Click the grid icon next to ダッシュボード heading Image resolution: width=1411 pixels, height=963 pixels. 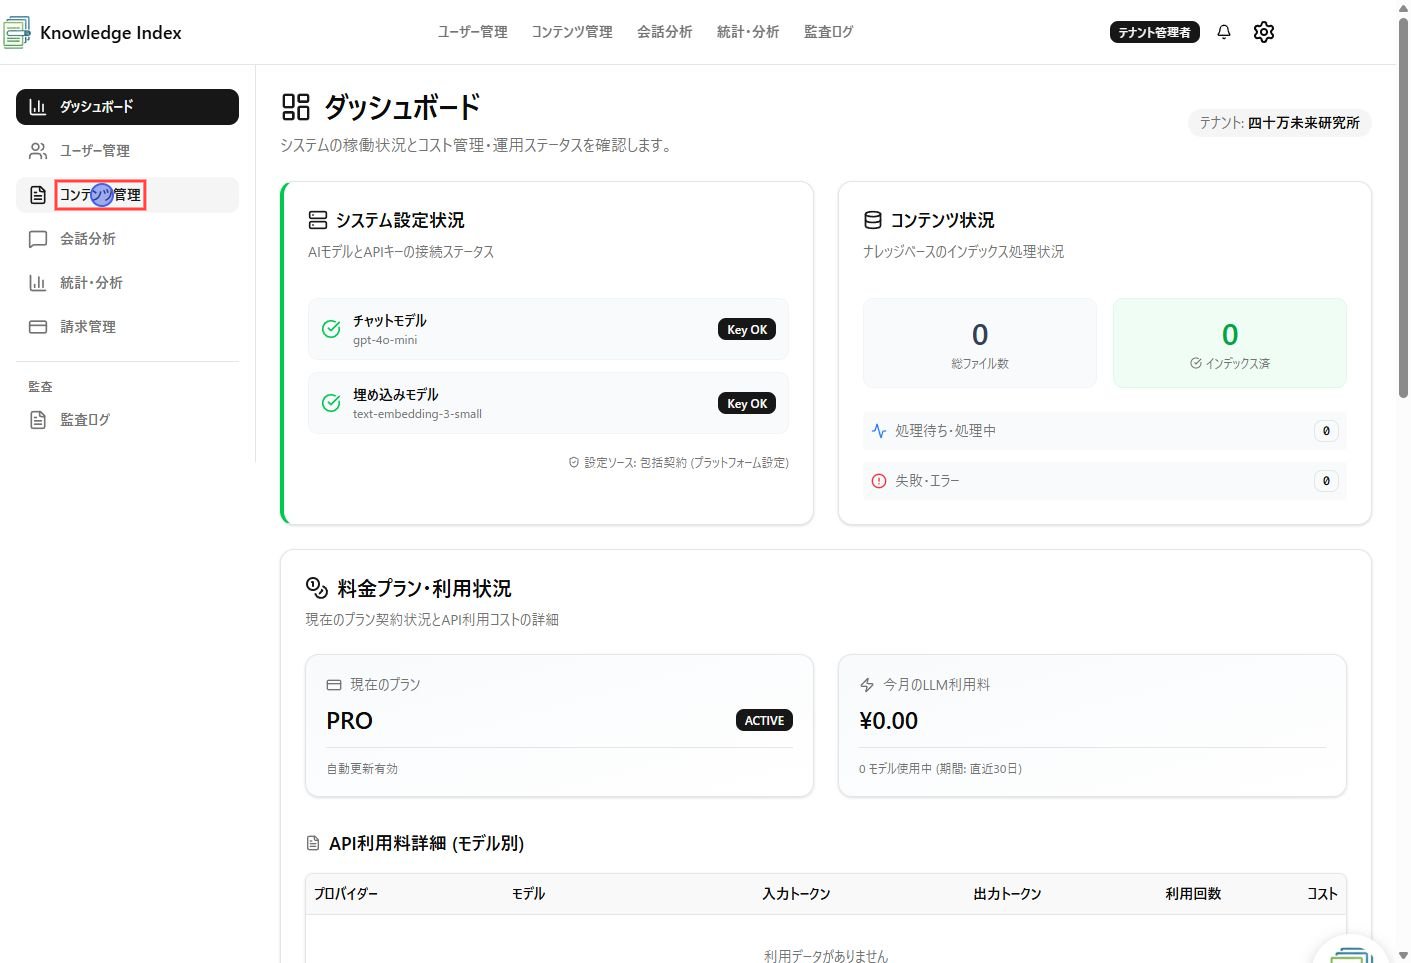click(296, 107)
